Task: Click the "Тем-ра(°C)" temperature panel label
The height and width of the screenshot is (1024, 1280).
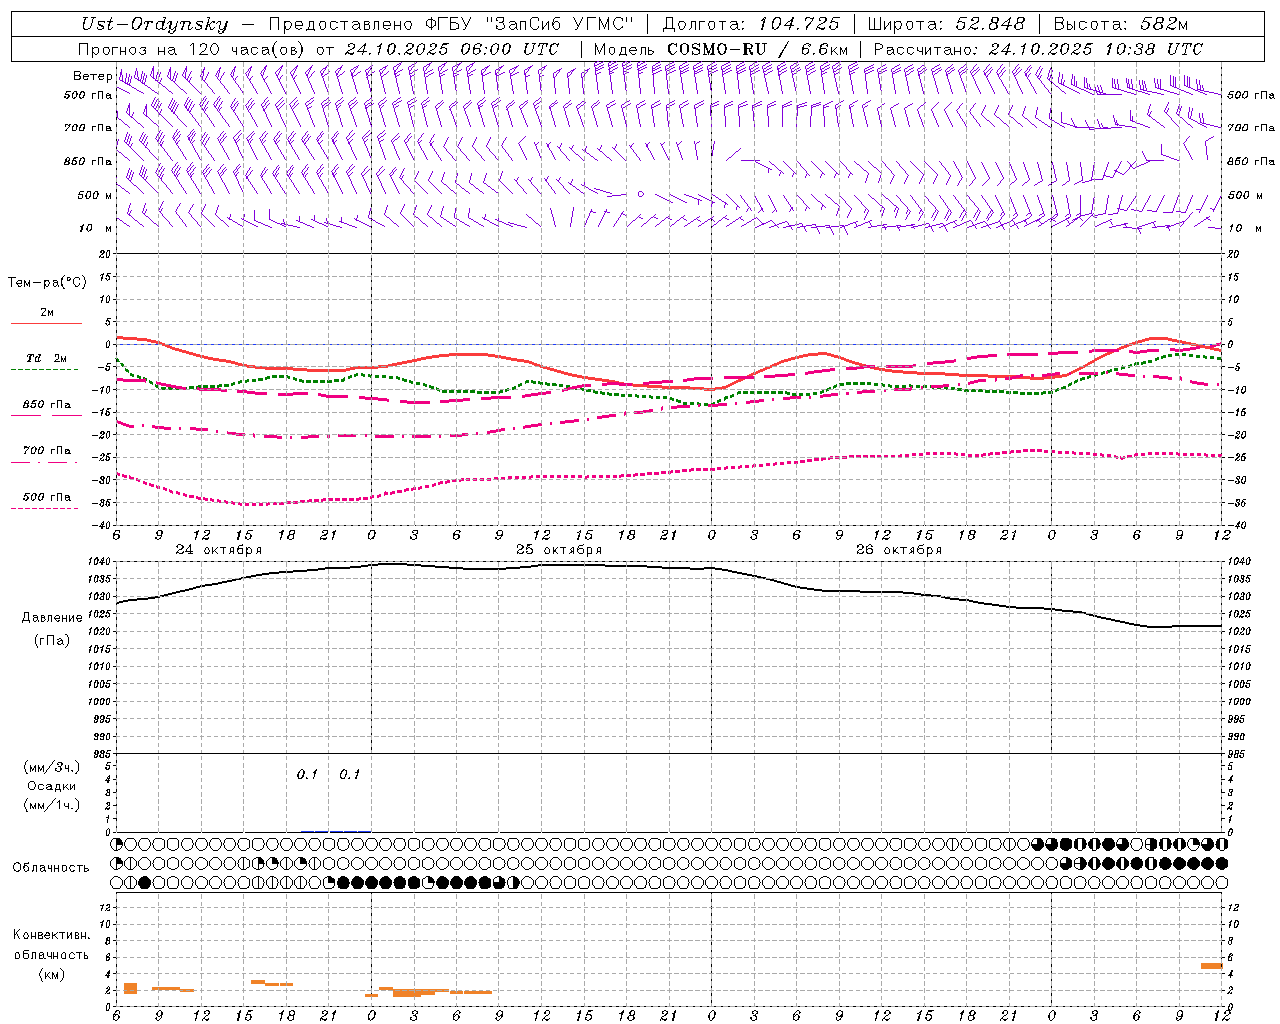Action: (x=47, y=283)
